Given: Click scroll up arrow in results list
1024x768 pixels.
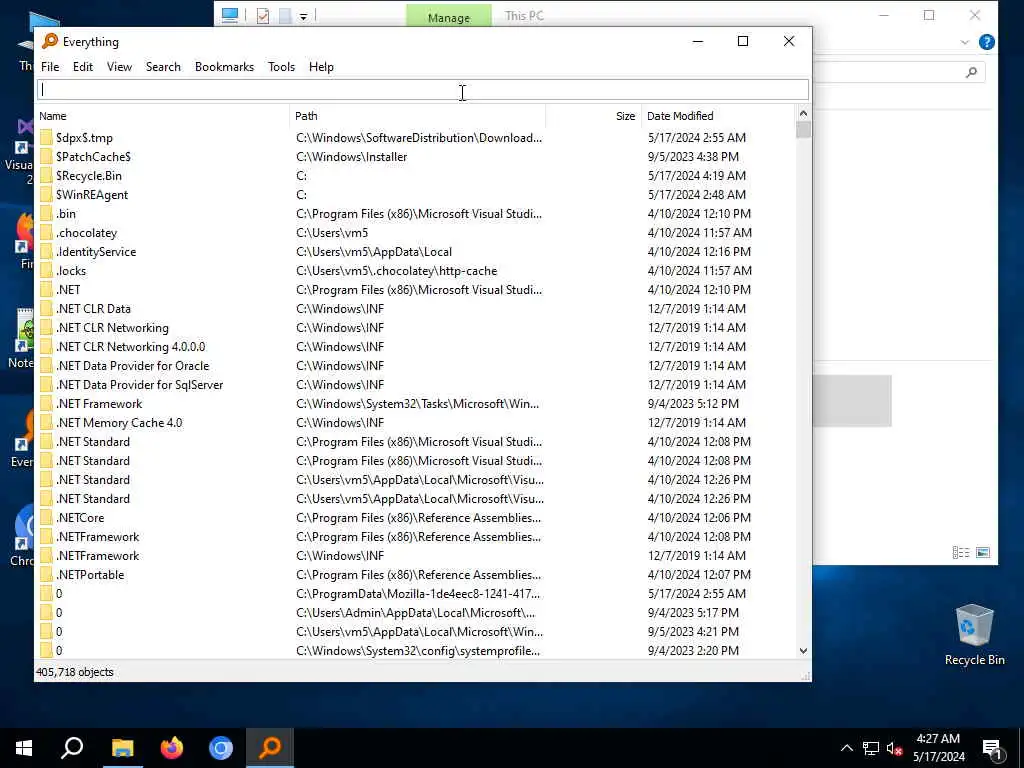Looking at the screenshot, I should (803, 114).
